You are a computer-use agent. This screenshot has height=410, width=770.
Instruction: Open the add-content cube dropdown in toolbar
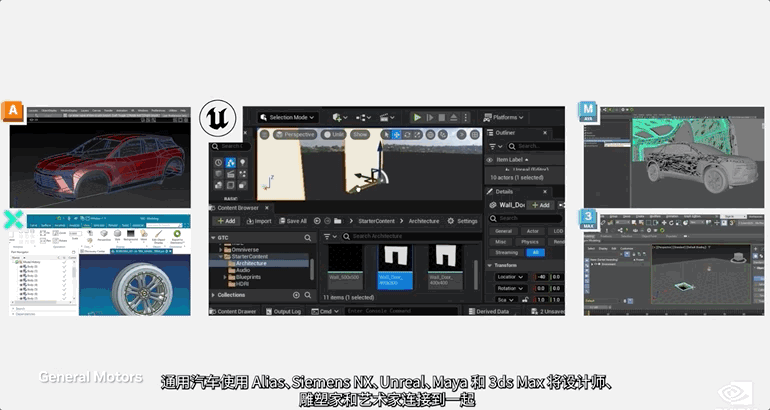click(x=340, y=117)
